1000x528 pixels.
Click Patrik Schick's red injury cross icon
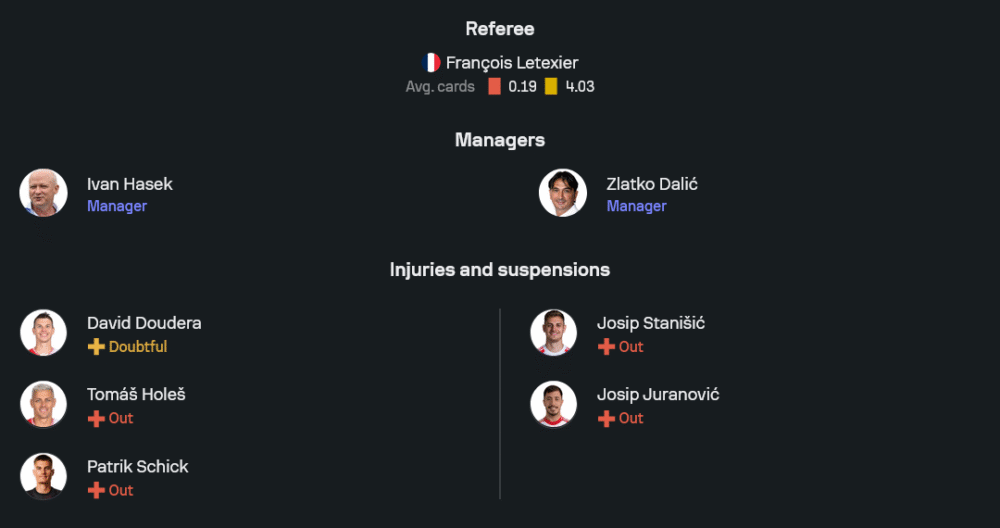click(96, 490)
